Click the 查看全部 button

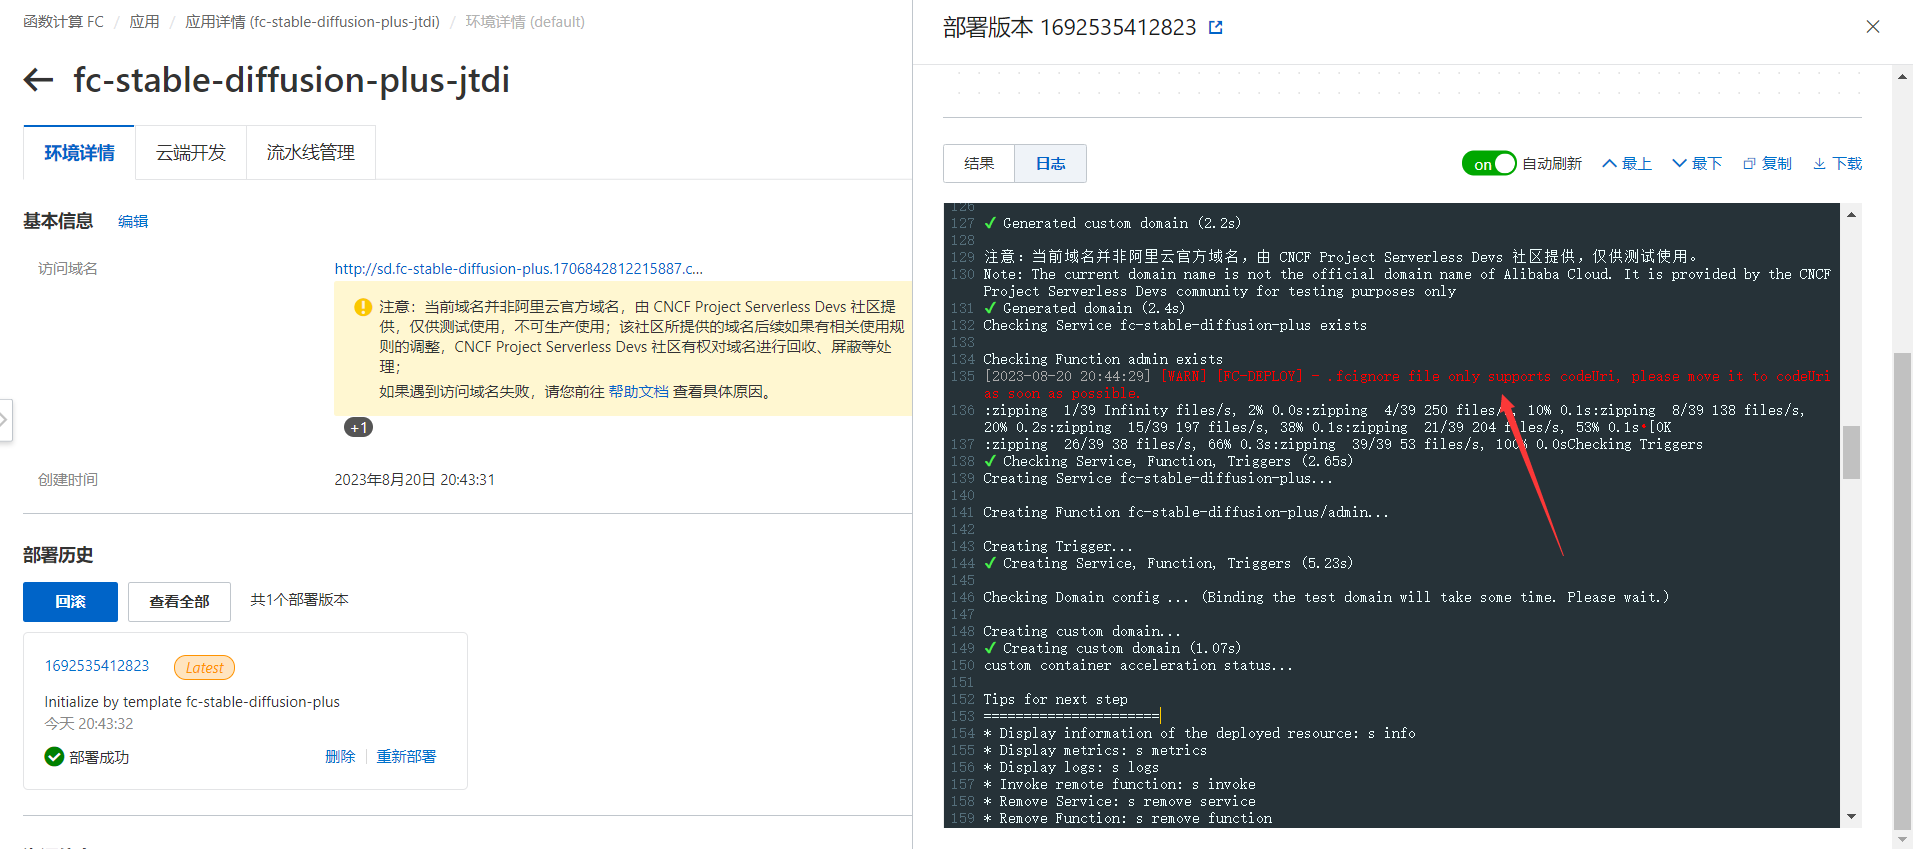[179, 602]
